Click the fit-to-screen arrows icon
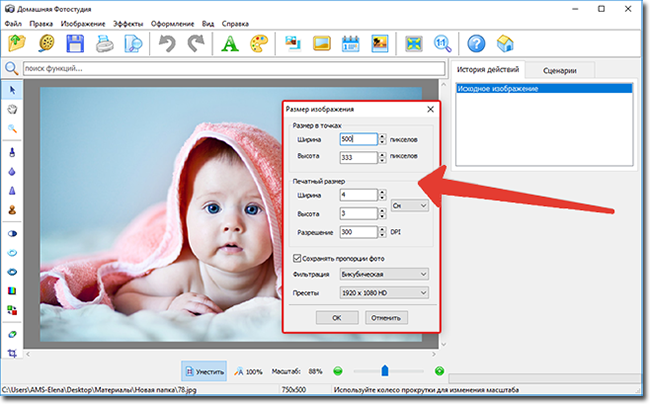The width and height of the screenshot is (650, 405). [x=414, y=44]
